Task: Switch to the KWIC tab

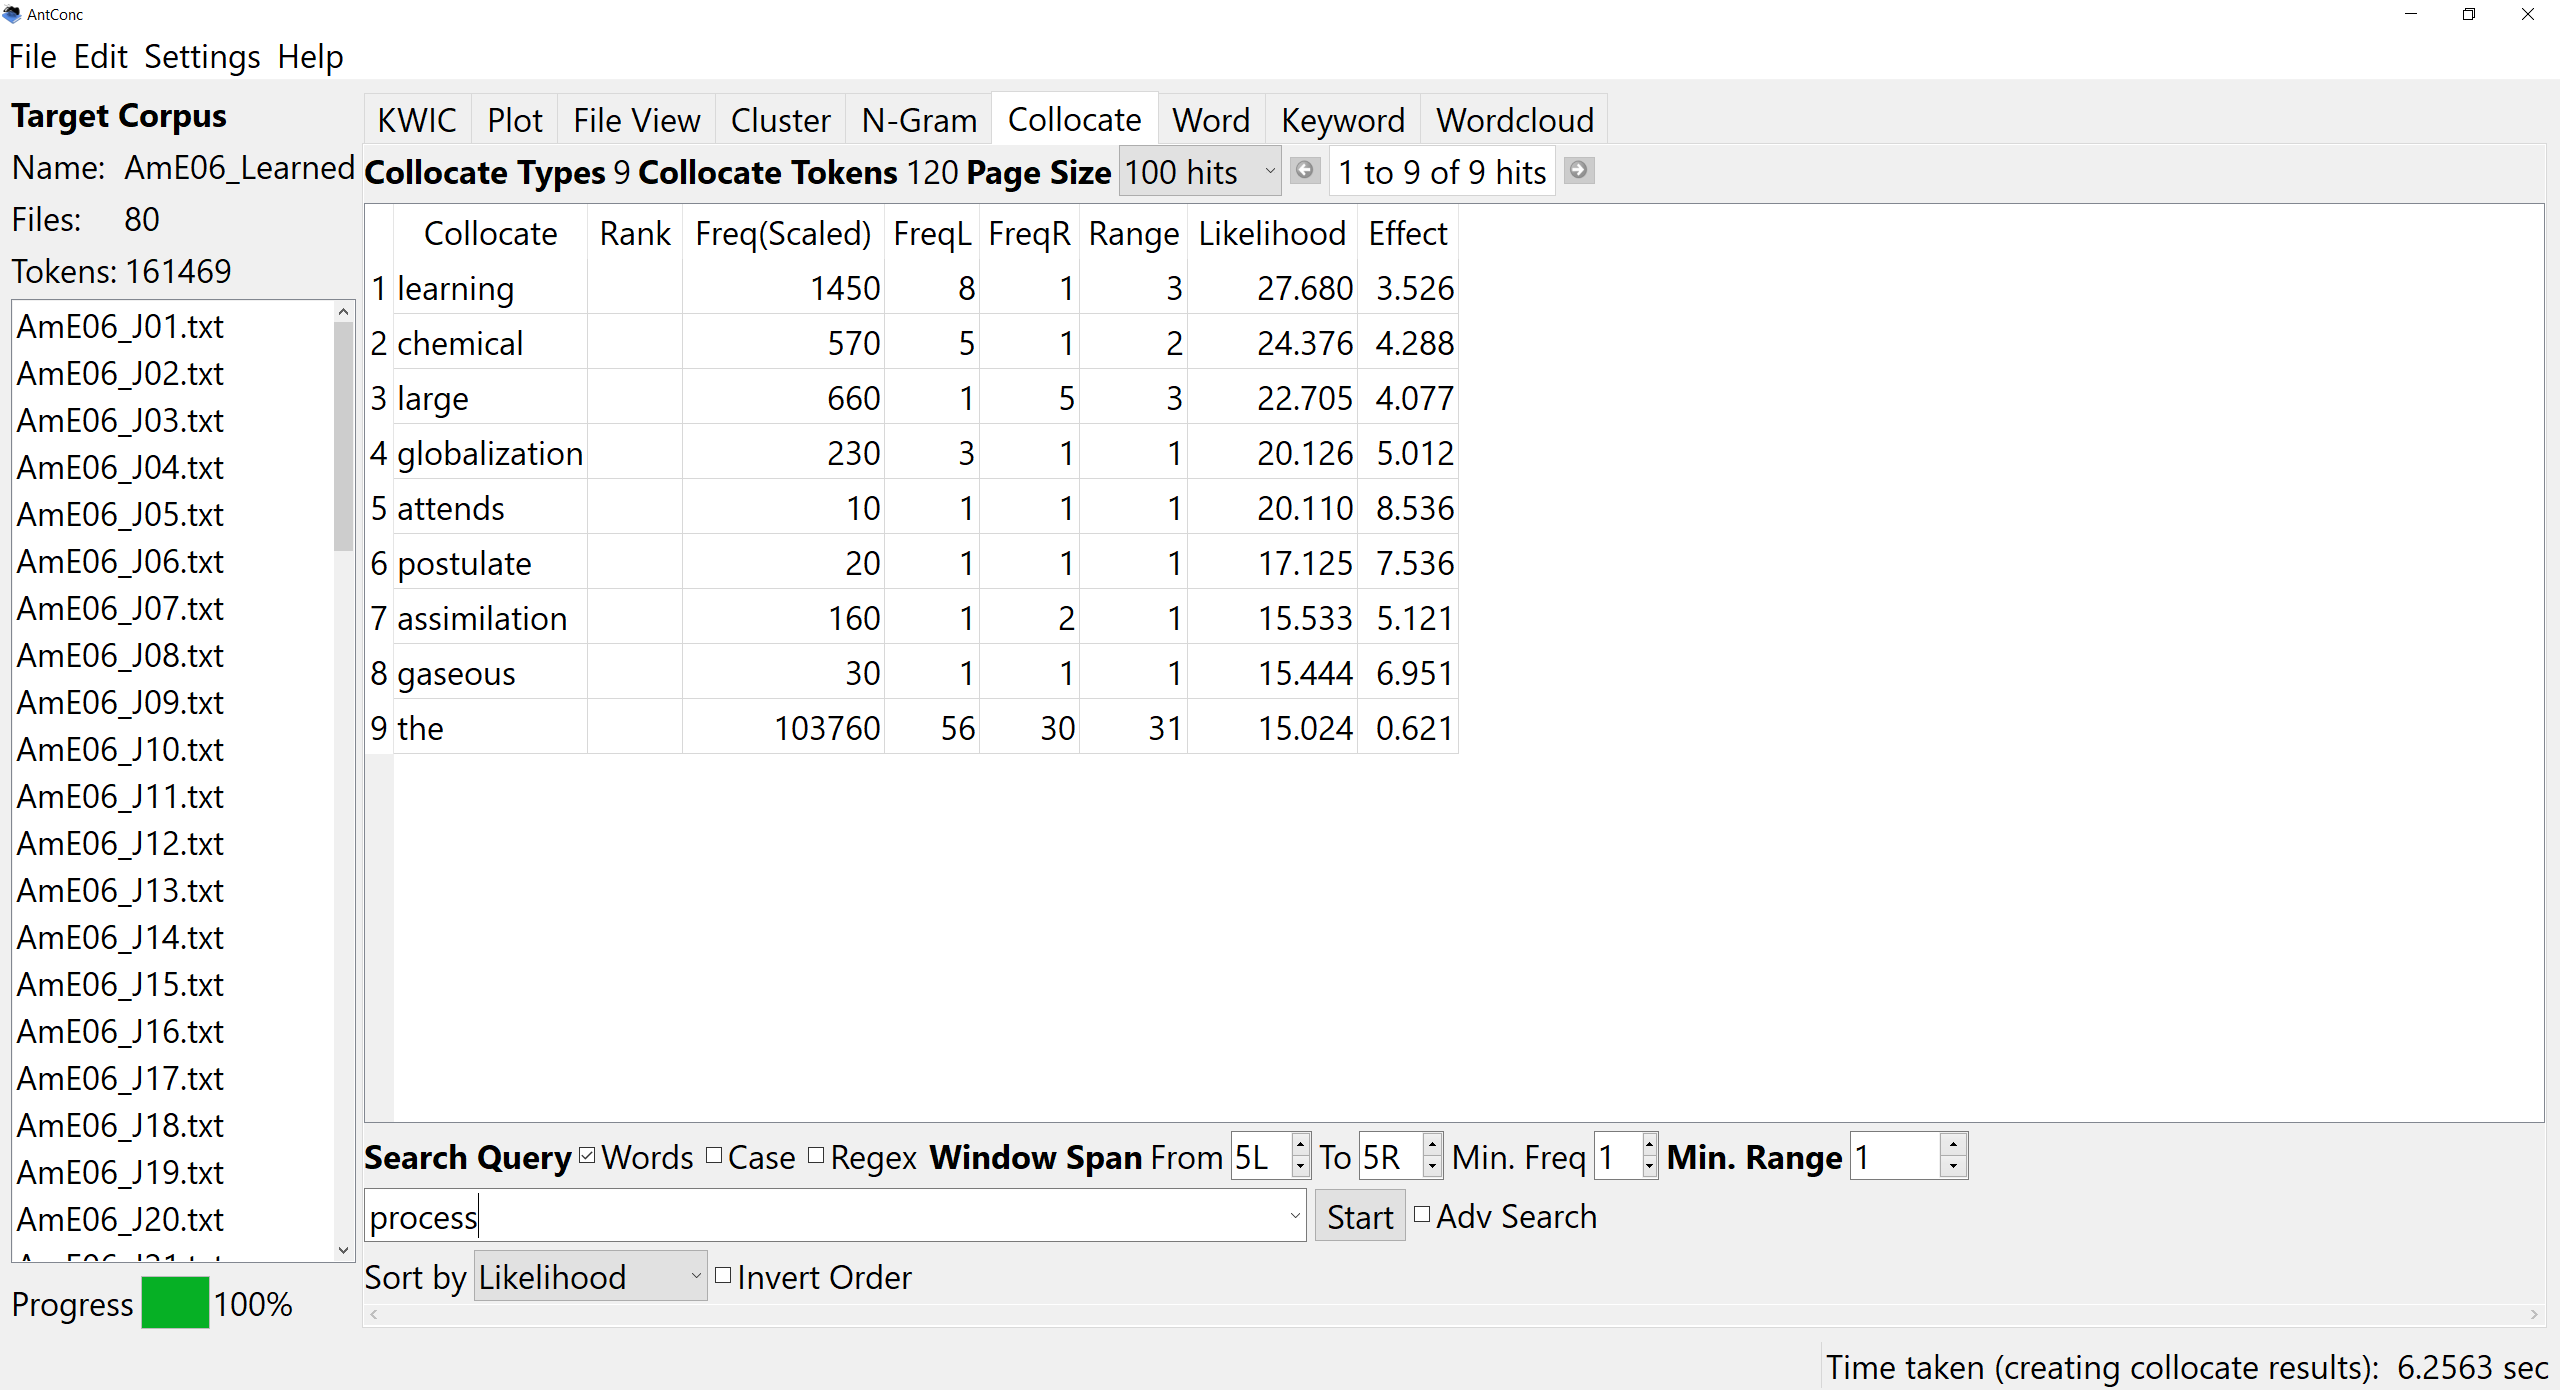Action: point(416,120)
